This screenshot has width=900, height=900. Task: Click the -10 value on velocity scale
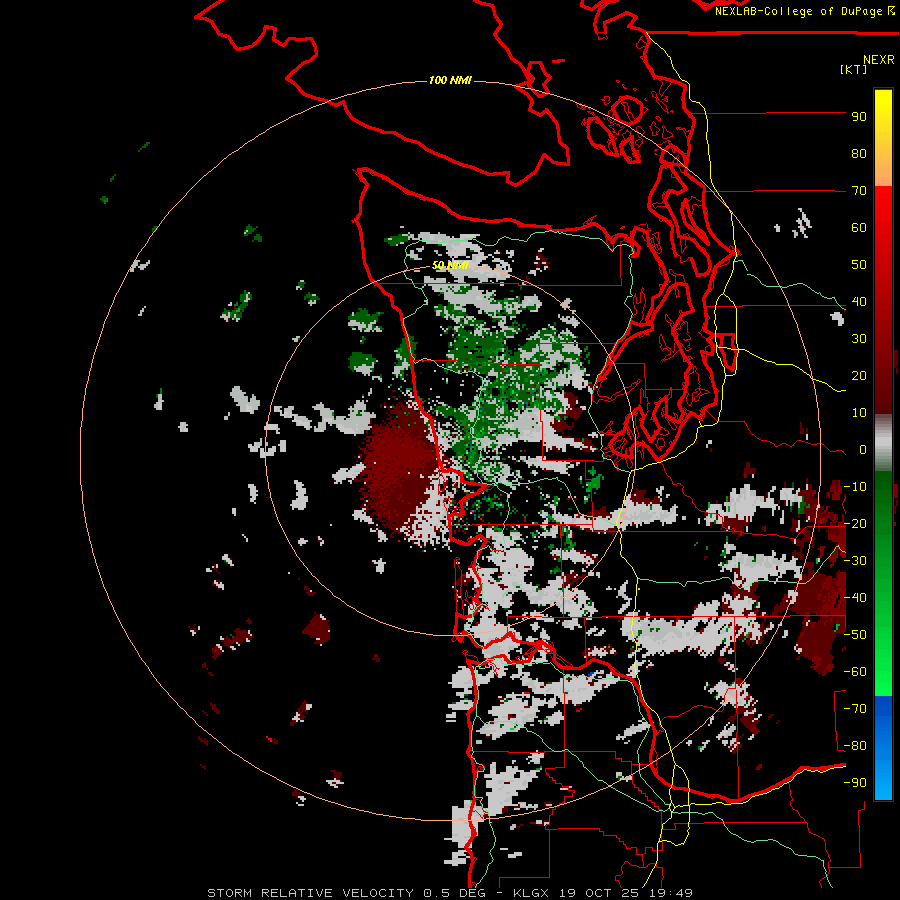coord(855,487)
